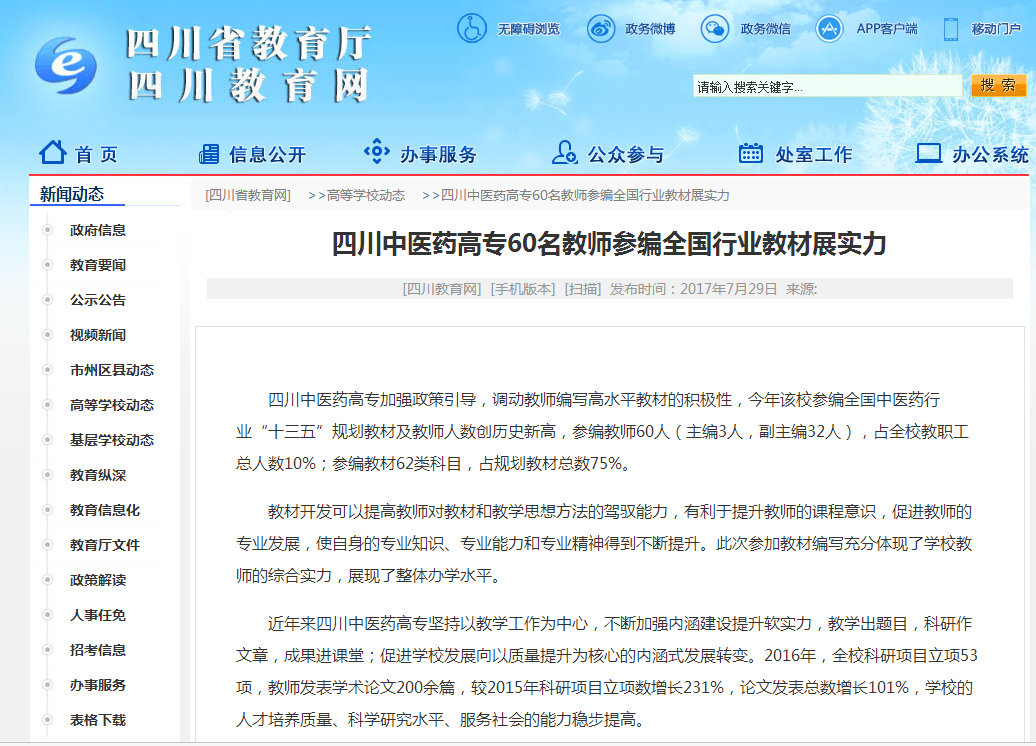Open the APP客户端 app store icon

(830, 28)
